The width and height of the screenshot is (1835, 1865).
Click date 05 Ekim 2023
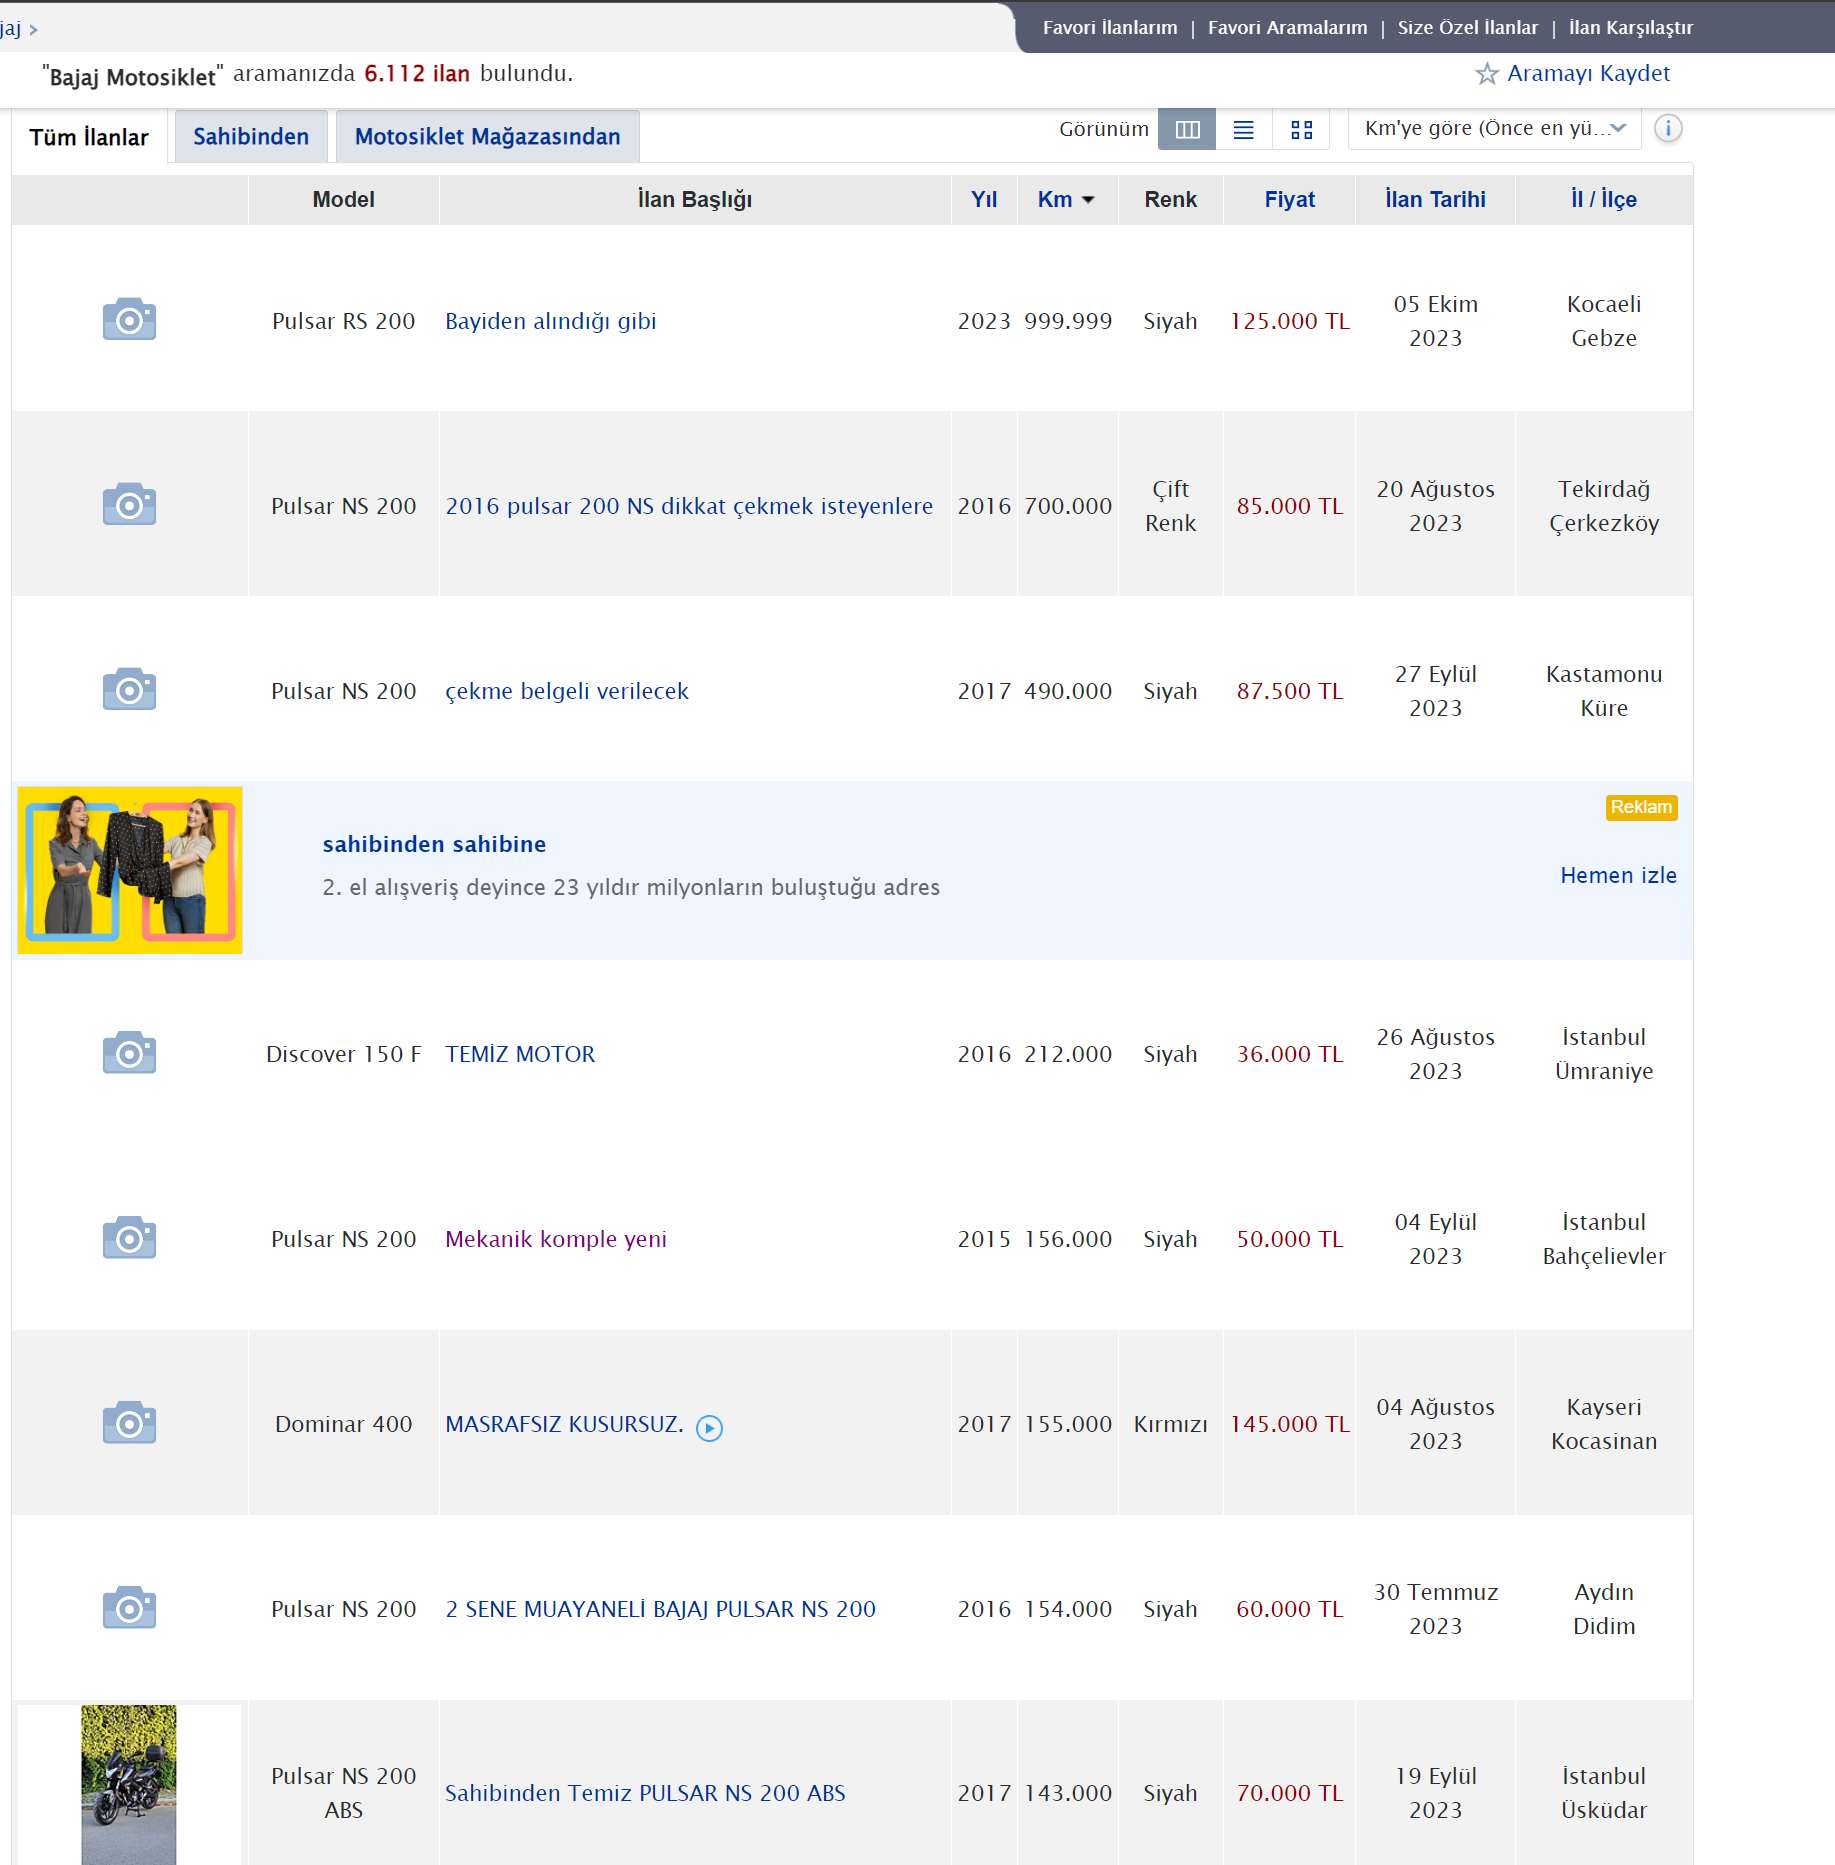[x=1435, y=321]
